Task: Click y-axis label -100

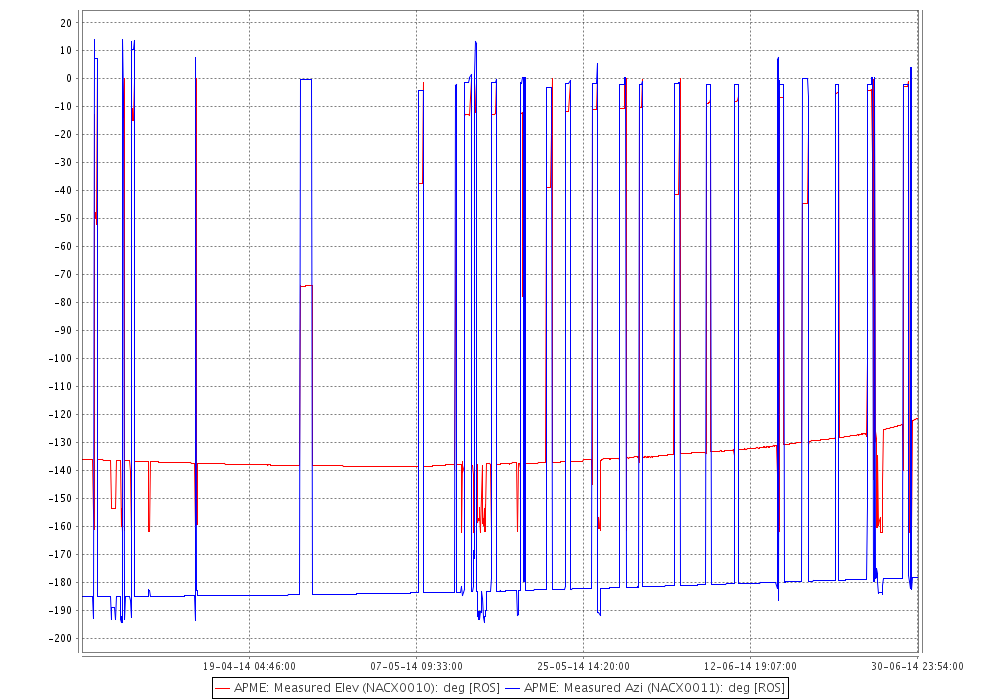Action: [61, 358]
